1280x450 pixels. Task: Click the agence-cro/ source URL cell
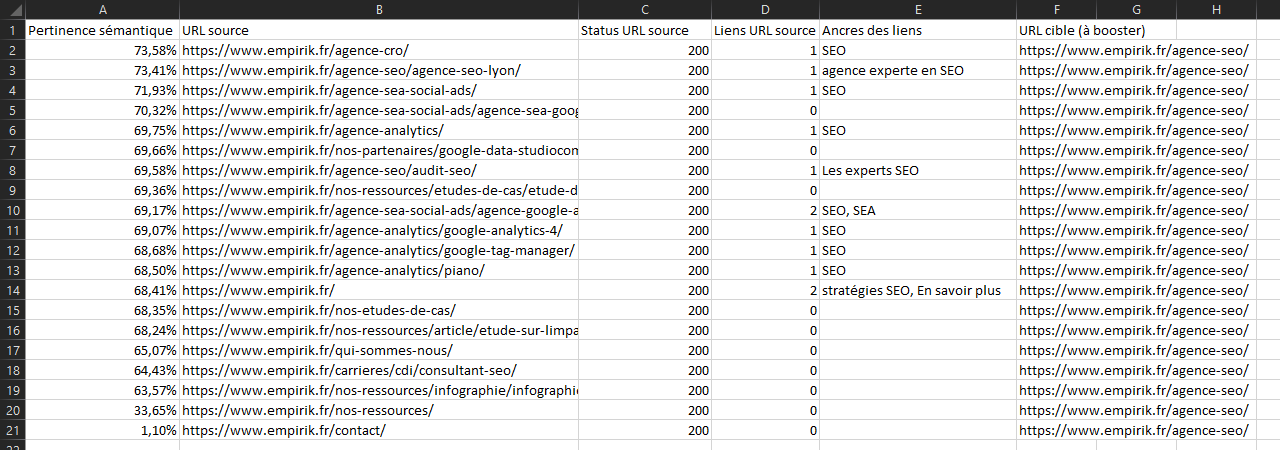pyautogui.click(x=379, y=50)
